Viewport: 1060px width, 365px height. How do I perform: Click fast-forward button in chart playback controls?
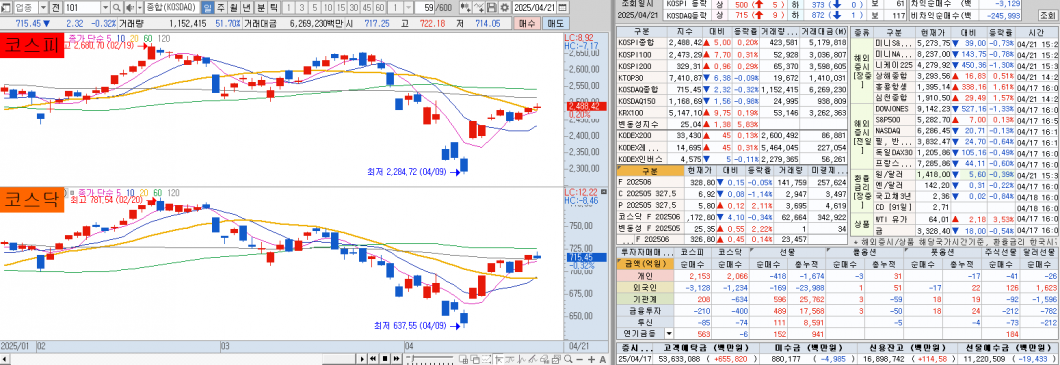pyautogui.click(x=396, y=358)
